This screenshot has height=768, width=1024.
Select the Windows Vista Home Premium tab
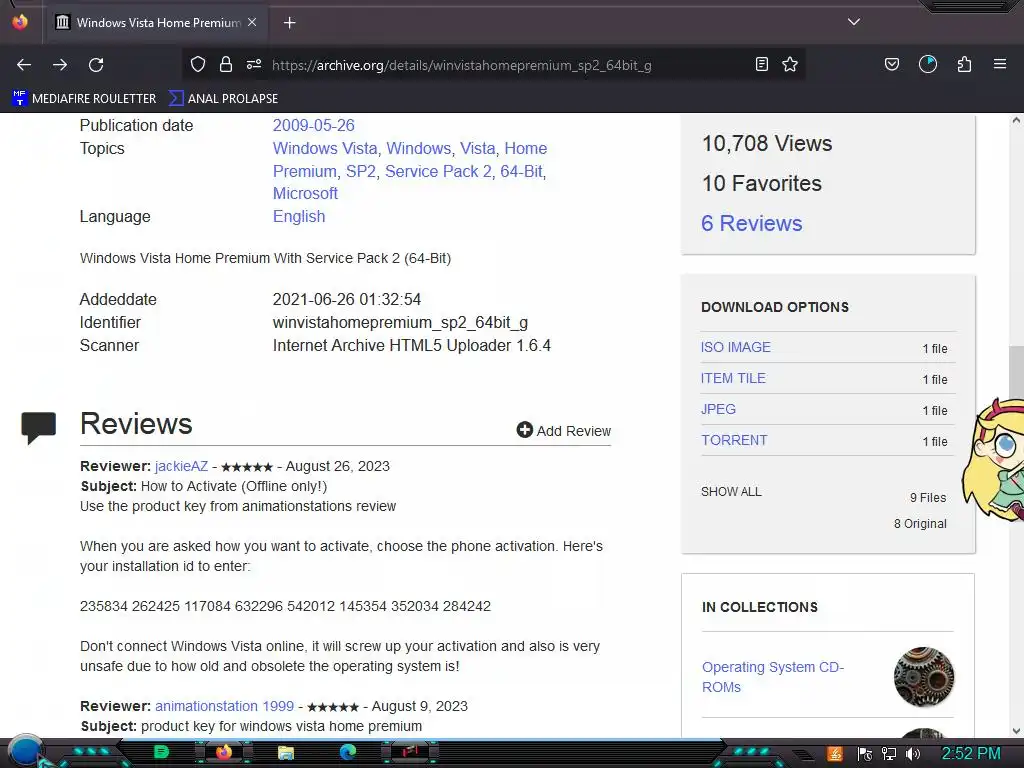(157, 23)
